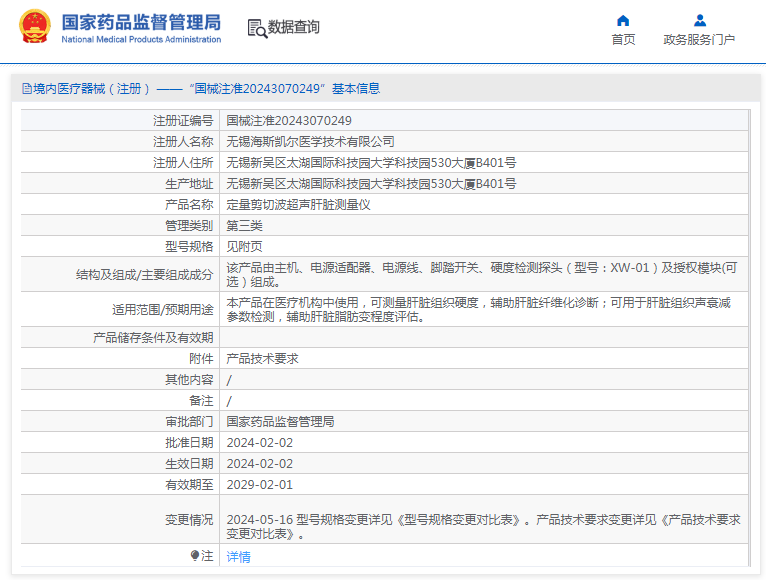This screenshot has width=766, height=580.
Task: Select registration number 国械注准20243070249 cell
Action: point(289,121)
